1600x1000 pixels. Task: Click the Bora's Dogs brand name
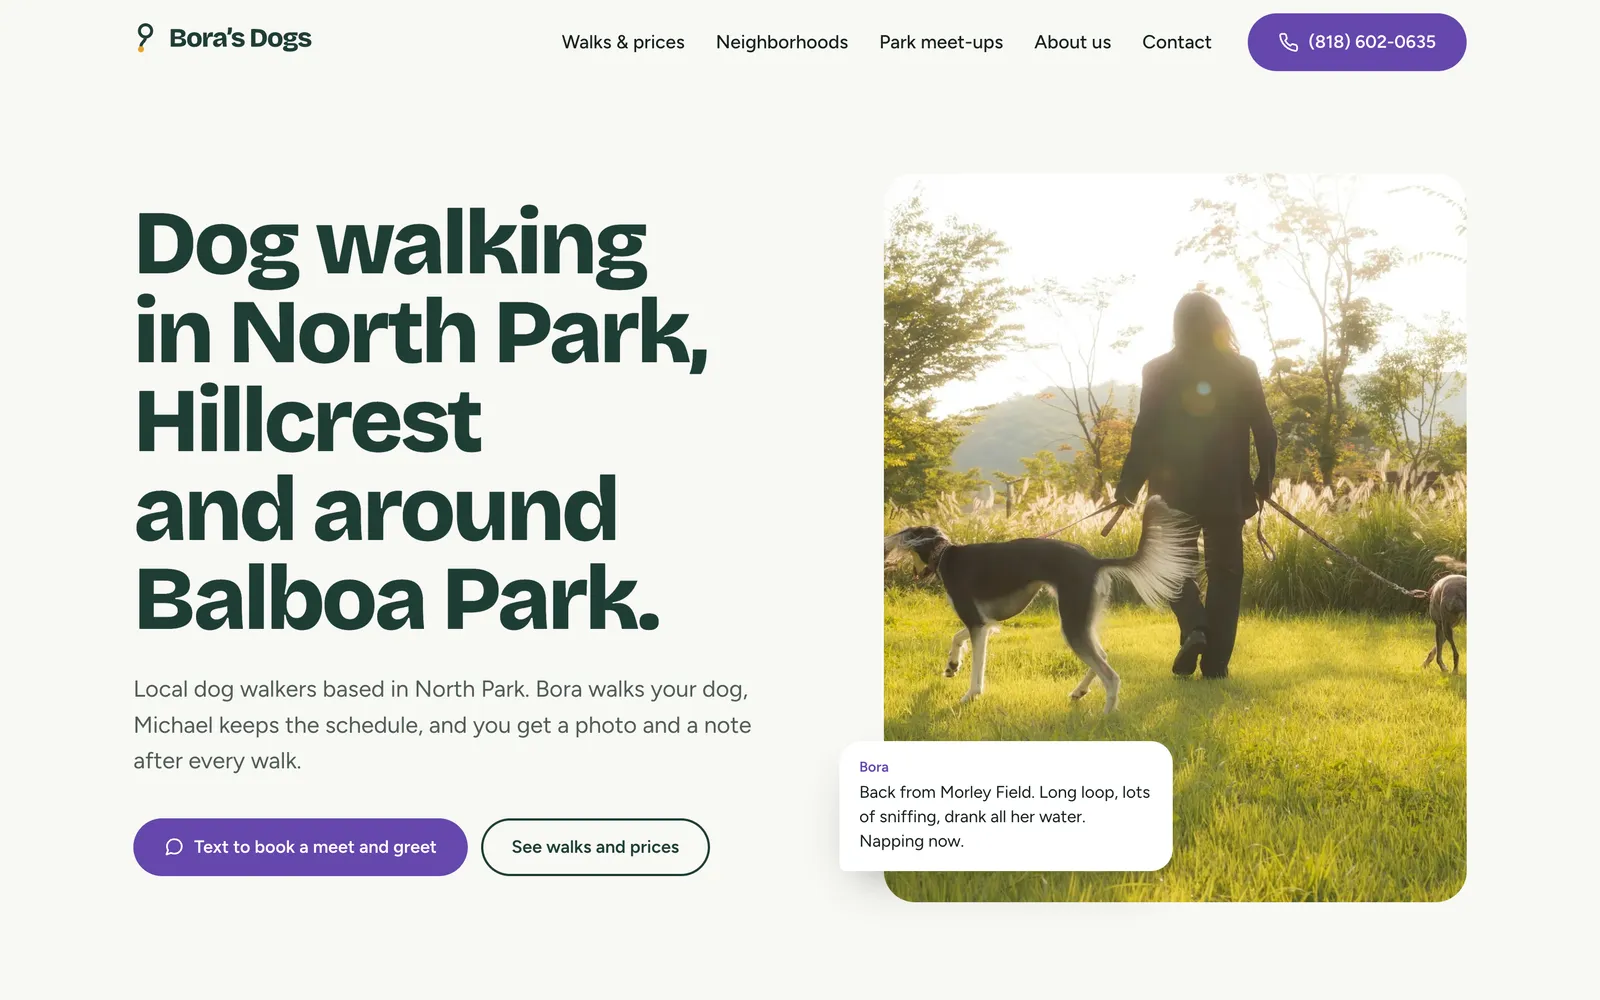coord(240,38)
